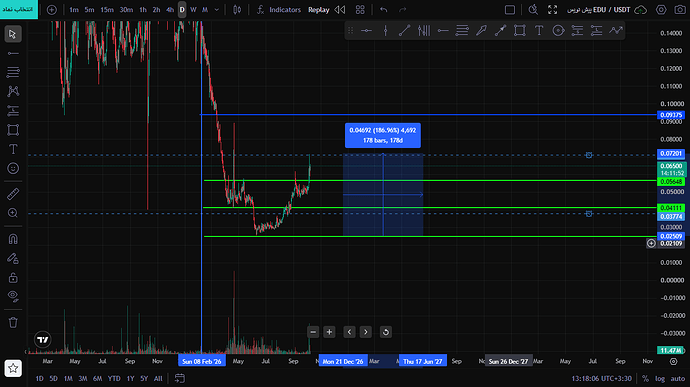
Task: Open chart patterns tool in left sidebar
Action: tap(13, 91)
